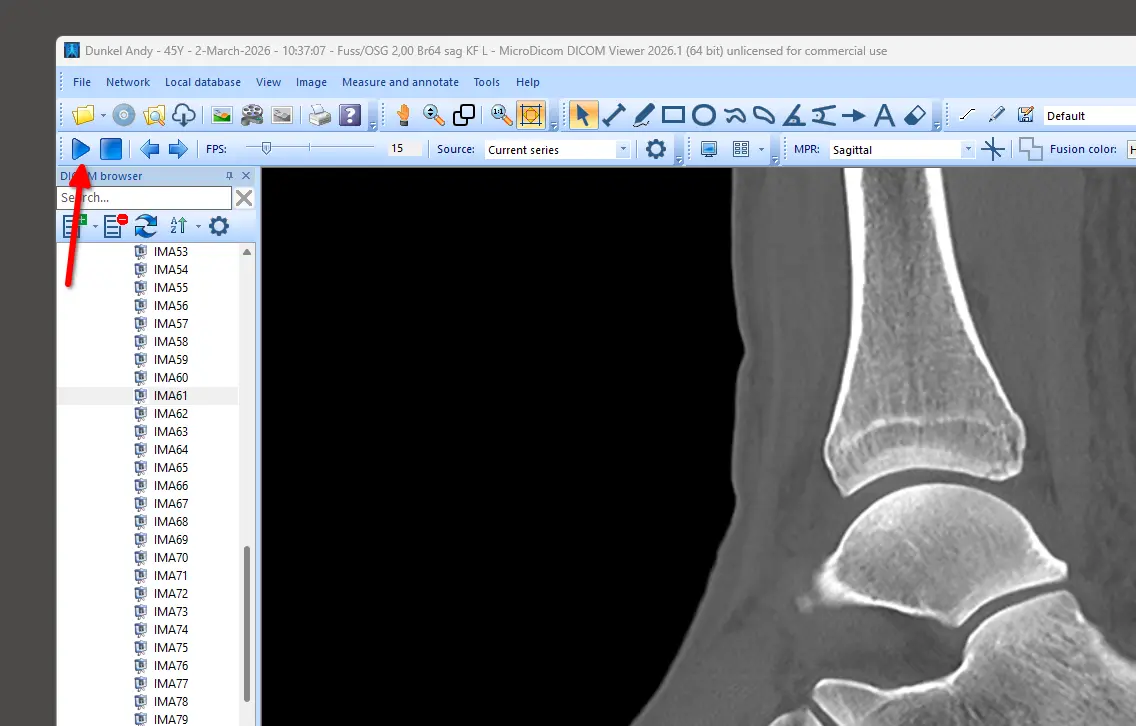1136x726 pixels.
Task: Select IMA66 in the browser list
Action: [x=171, y=486]
